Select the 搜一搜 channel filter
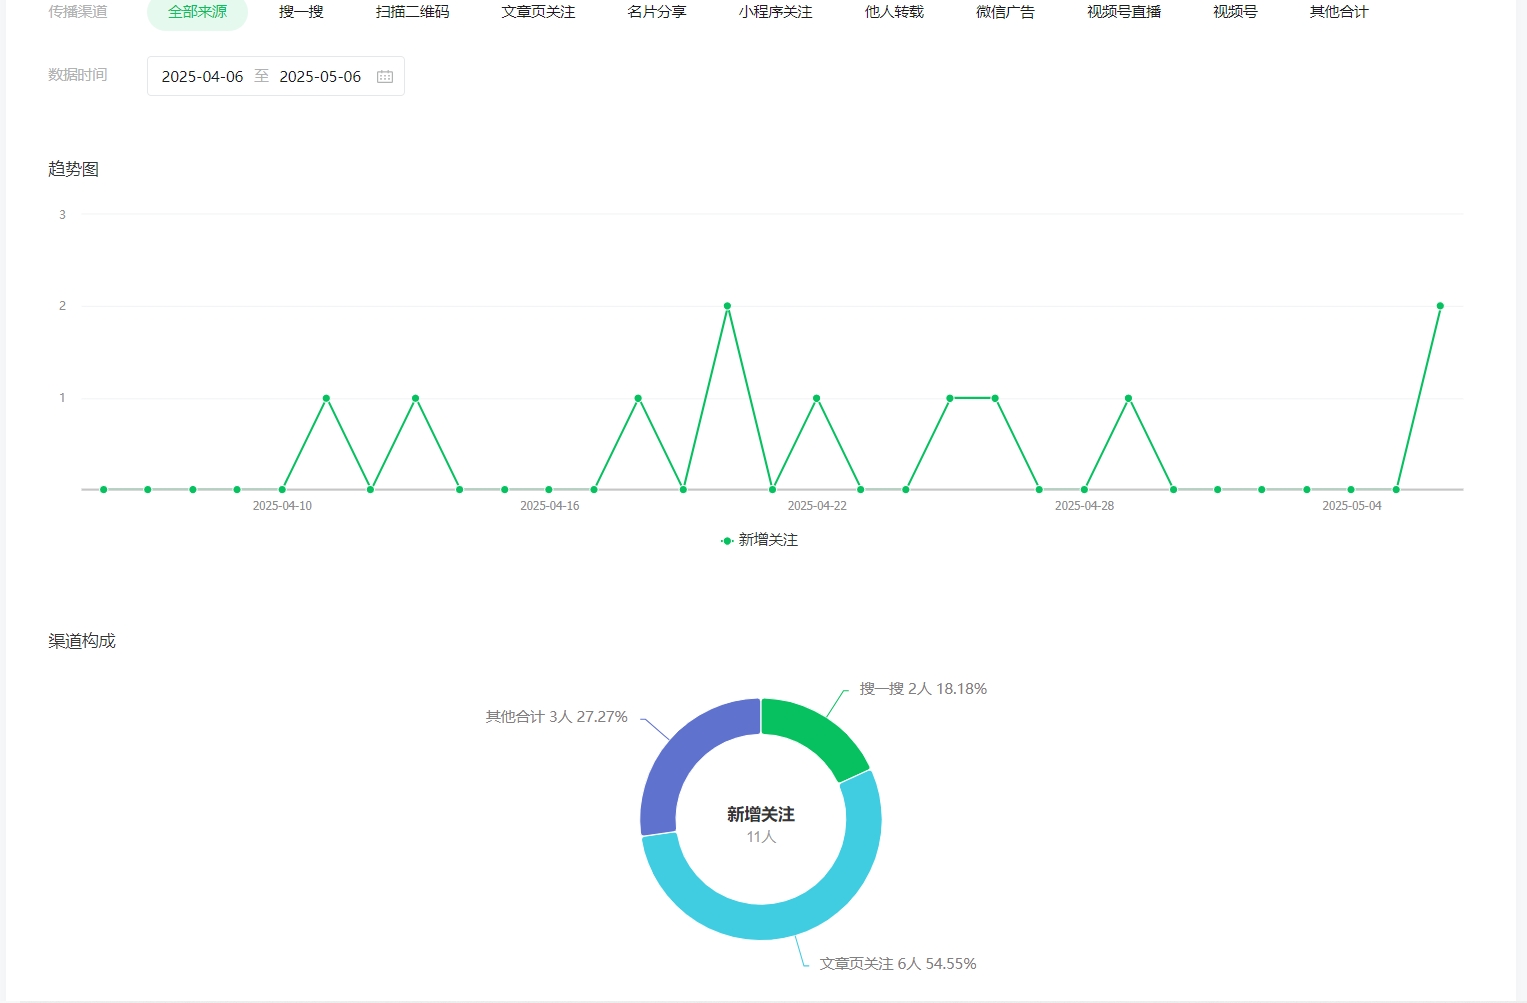The image size is (1527, 1003). click(301, 12)
